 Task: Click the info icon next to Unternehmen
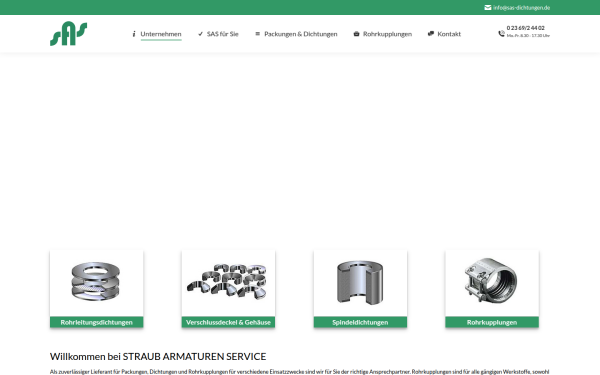click(x=134, y=34)
